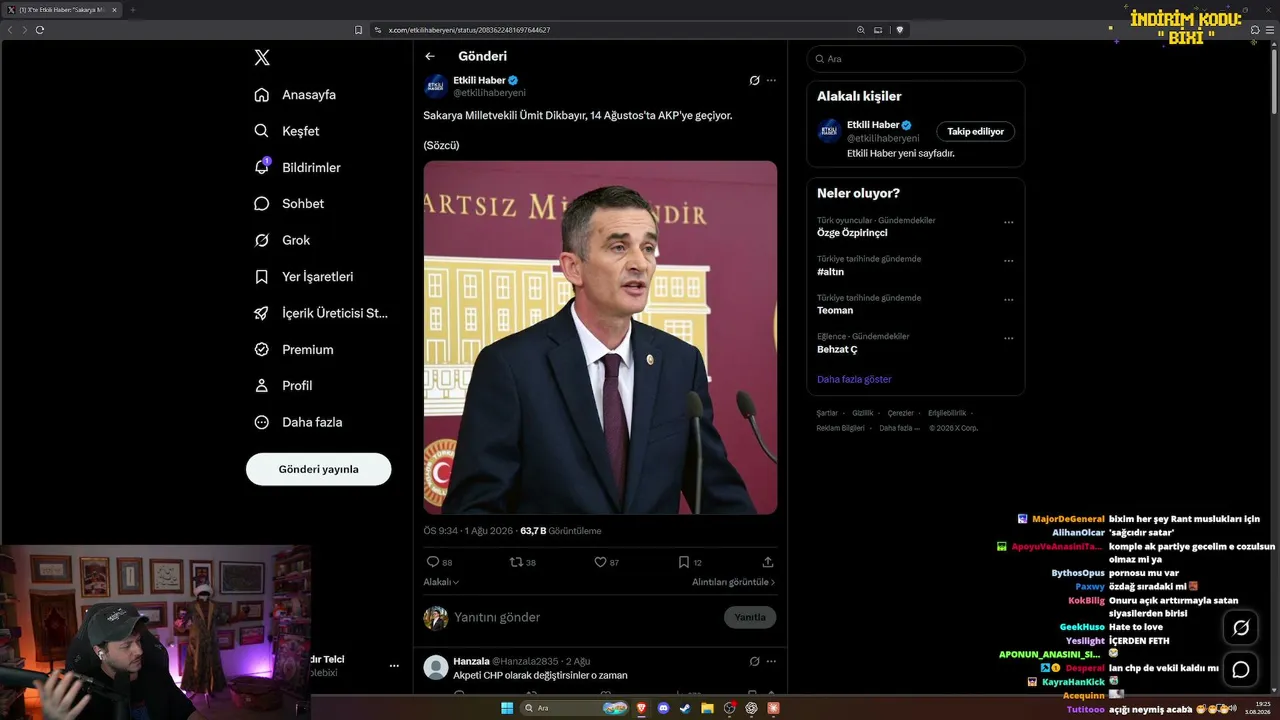Open account menu dots beside Telci
Viewport: 1280px width, 720px height.
pyautogui.click(x=394, y=665)
